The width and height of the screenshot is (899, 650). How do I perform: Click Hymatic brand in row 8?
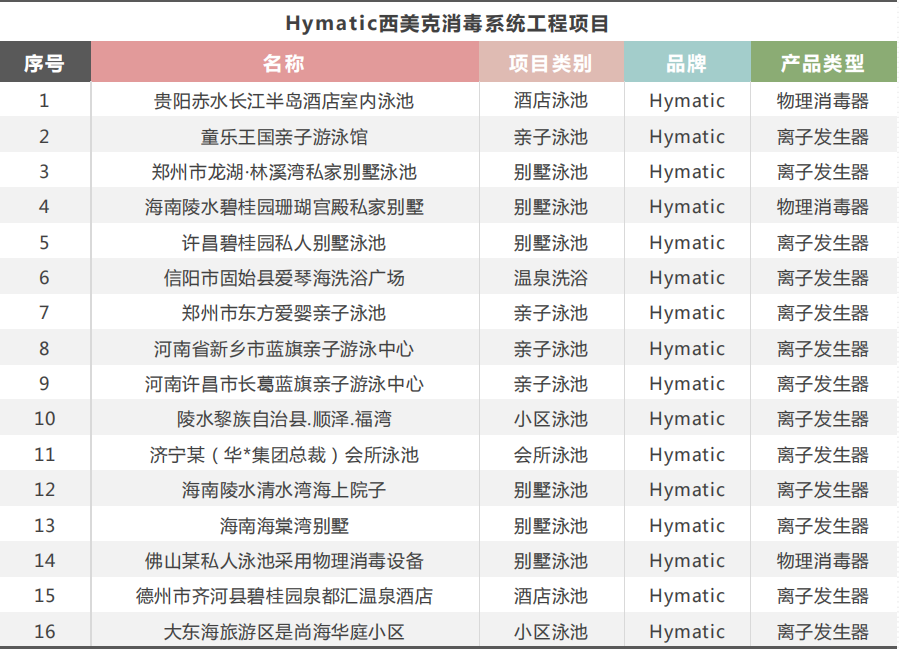687,349
